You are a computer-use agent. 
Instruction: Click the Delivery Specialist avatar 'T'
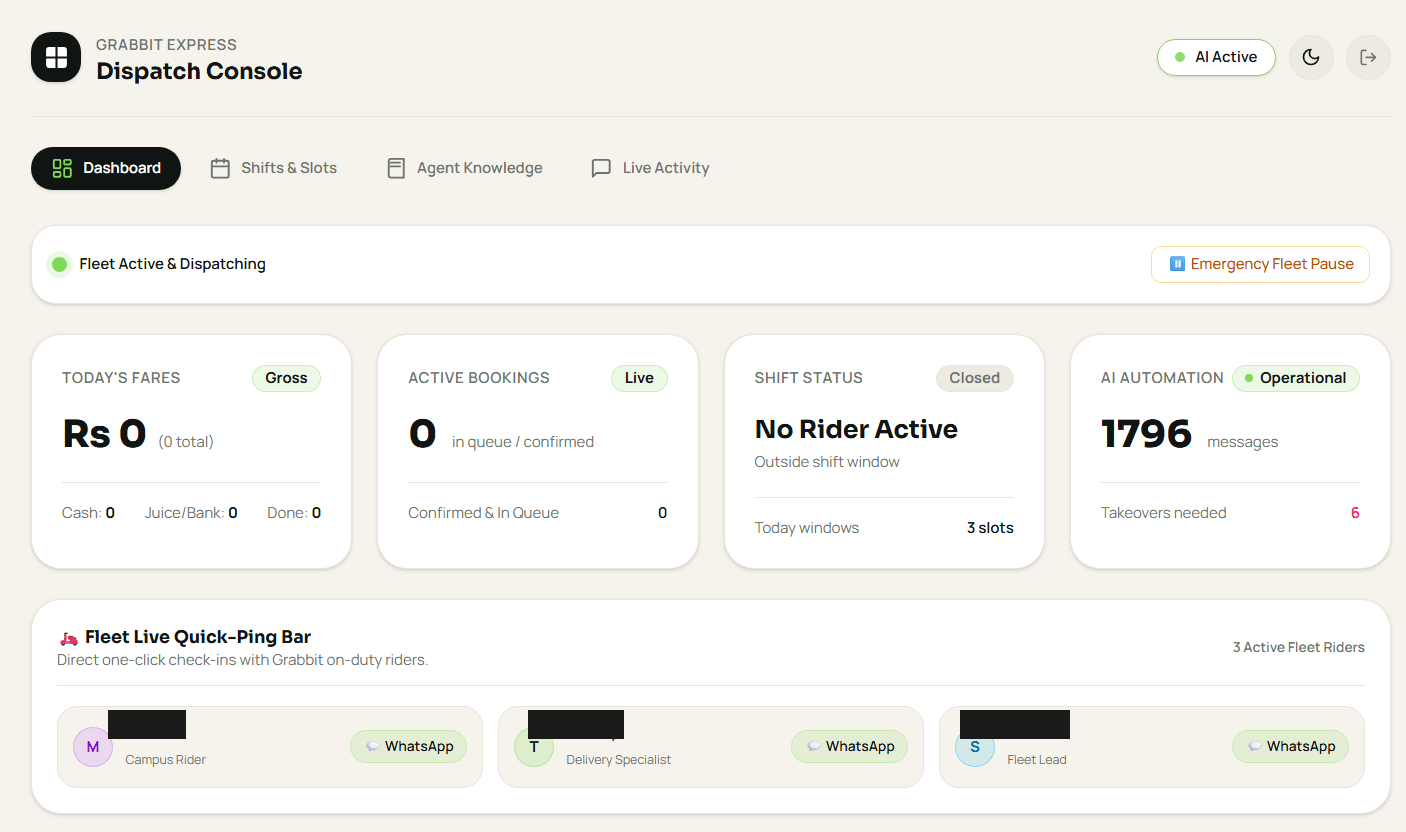pos(534,747)
